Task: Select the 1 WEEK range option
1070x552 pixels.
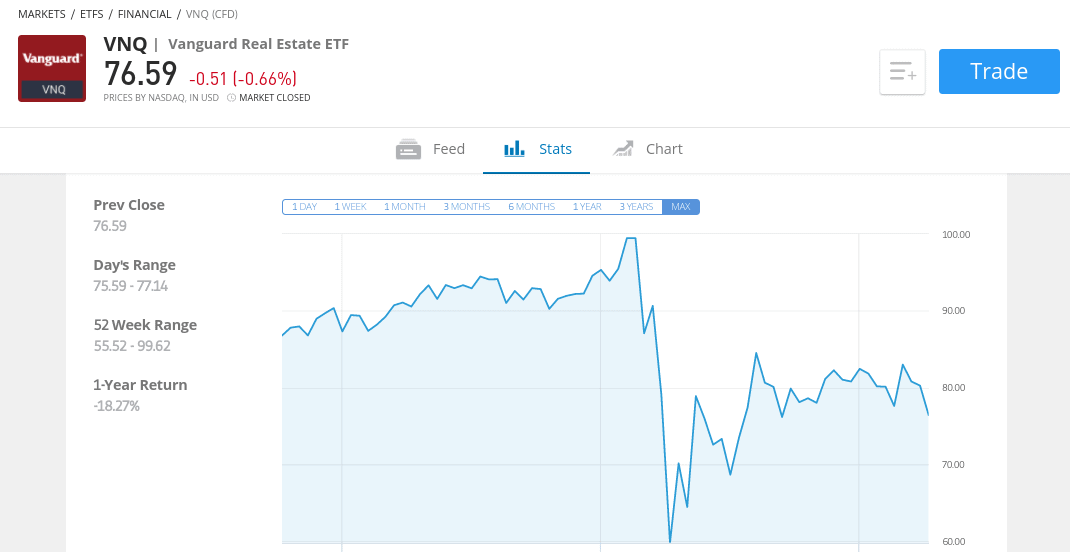Action: pyautogui.click(x=350, y=207)
